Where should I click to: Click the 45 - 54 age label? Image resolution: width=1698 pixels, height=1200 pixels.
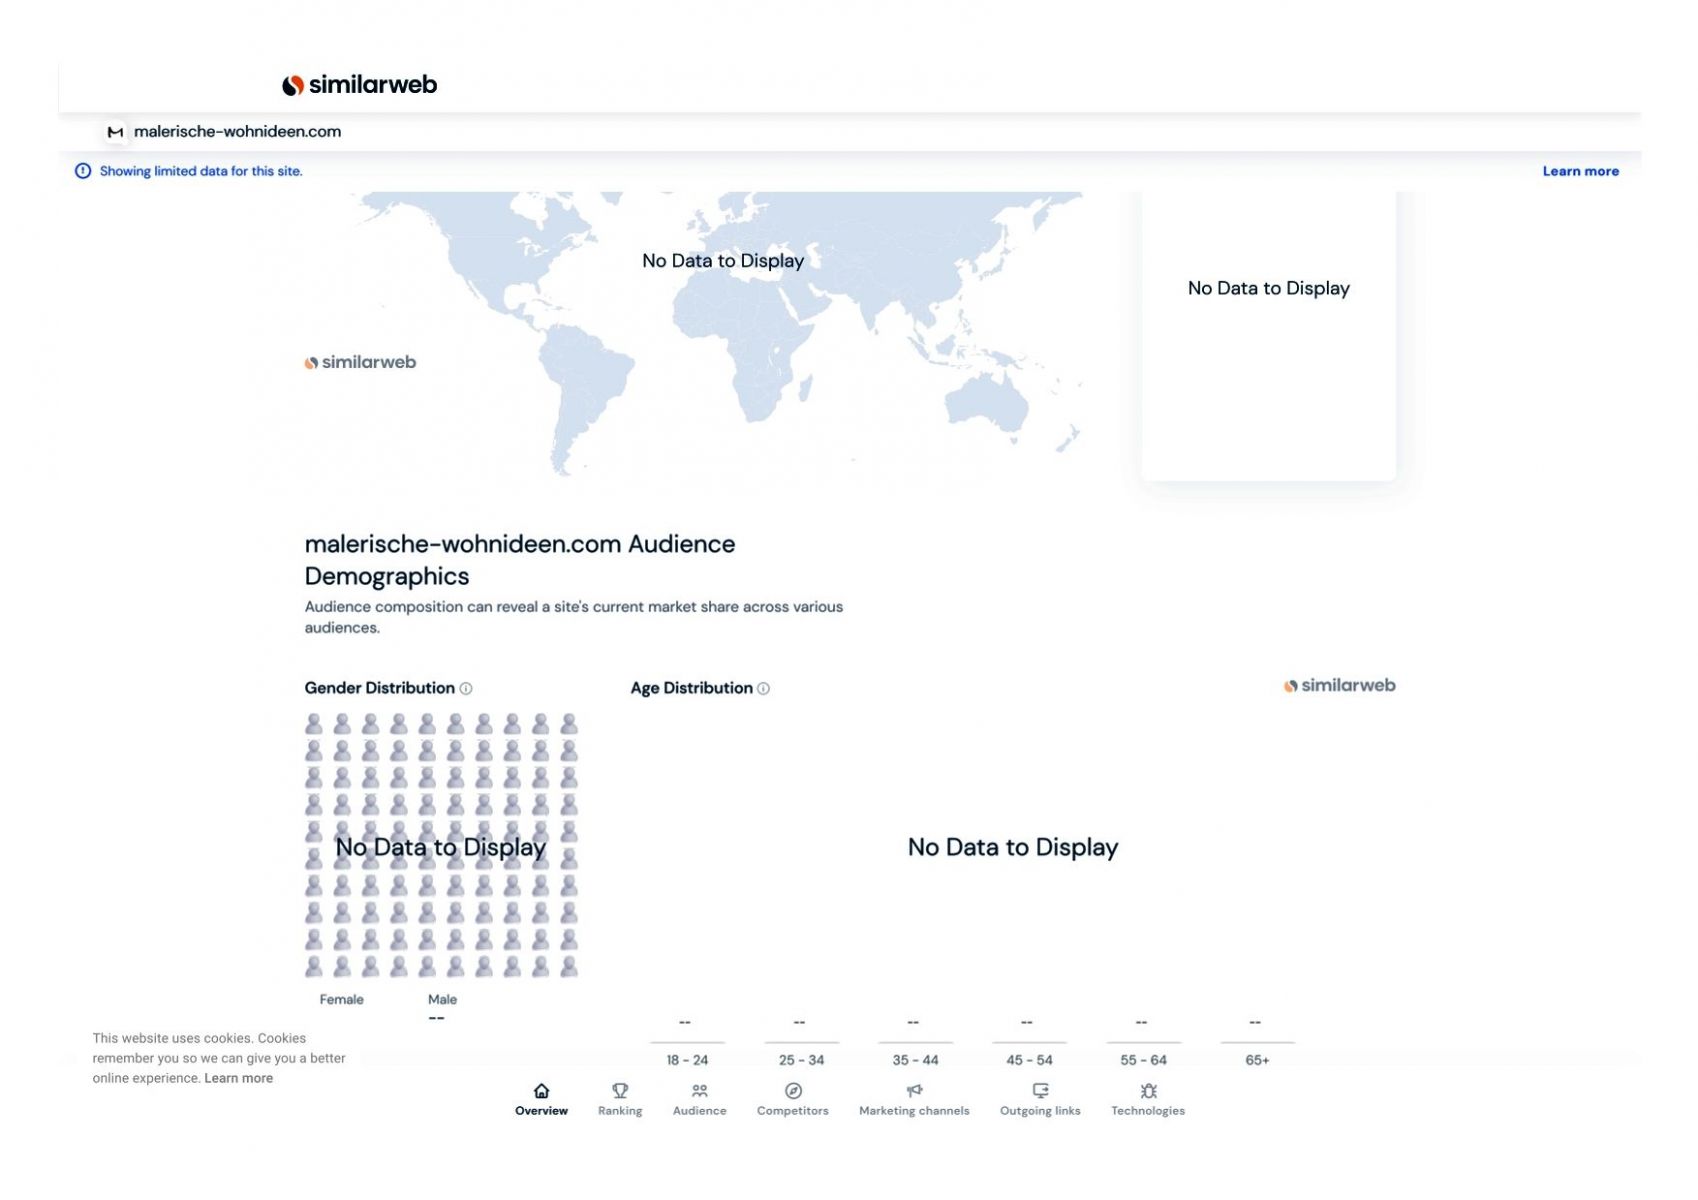click(x=1030, y=1060)
